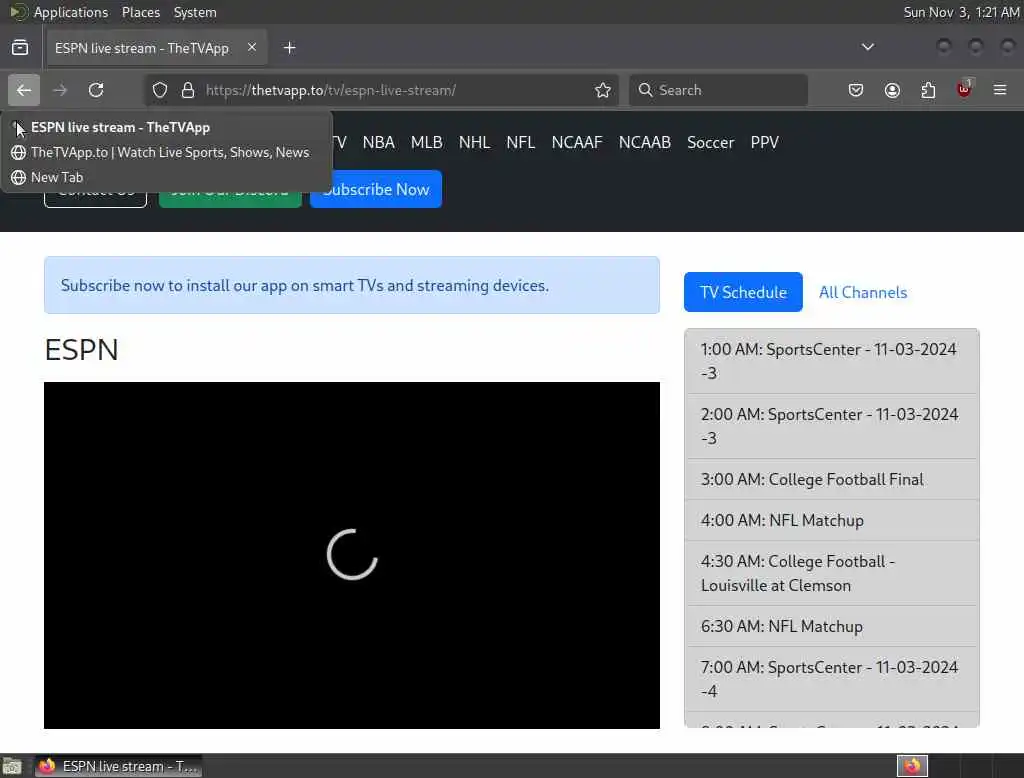Screen dimensions: 1024x778
Task: Open the Firefox View icon
Action: coord(20,48)
